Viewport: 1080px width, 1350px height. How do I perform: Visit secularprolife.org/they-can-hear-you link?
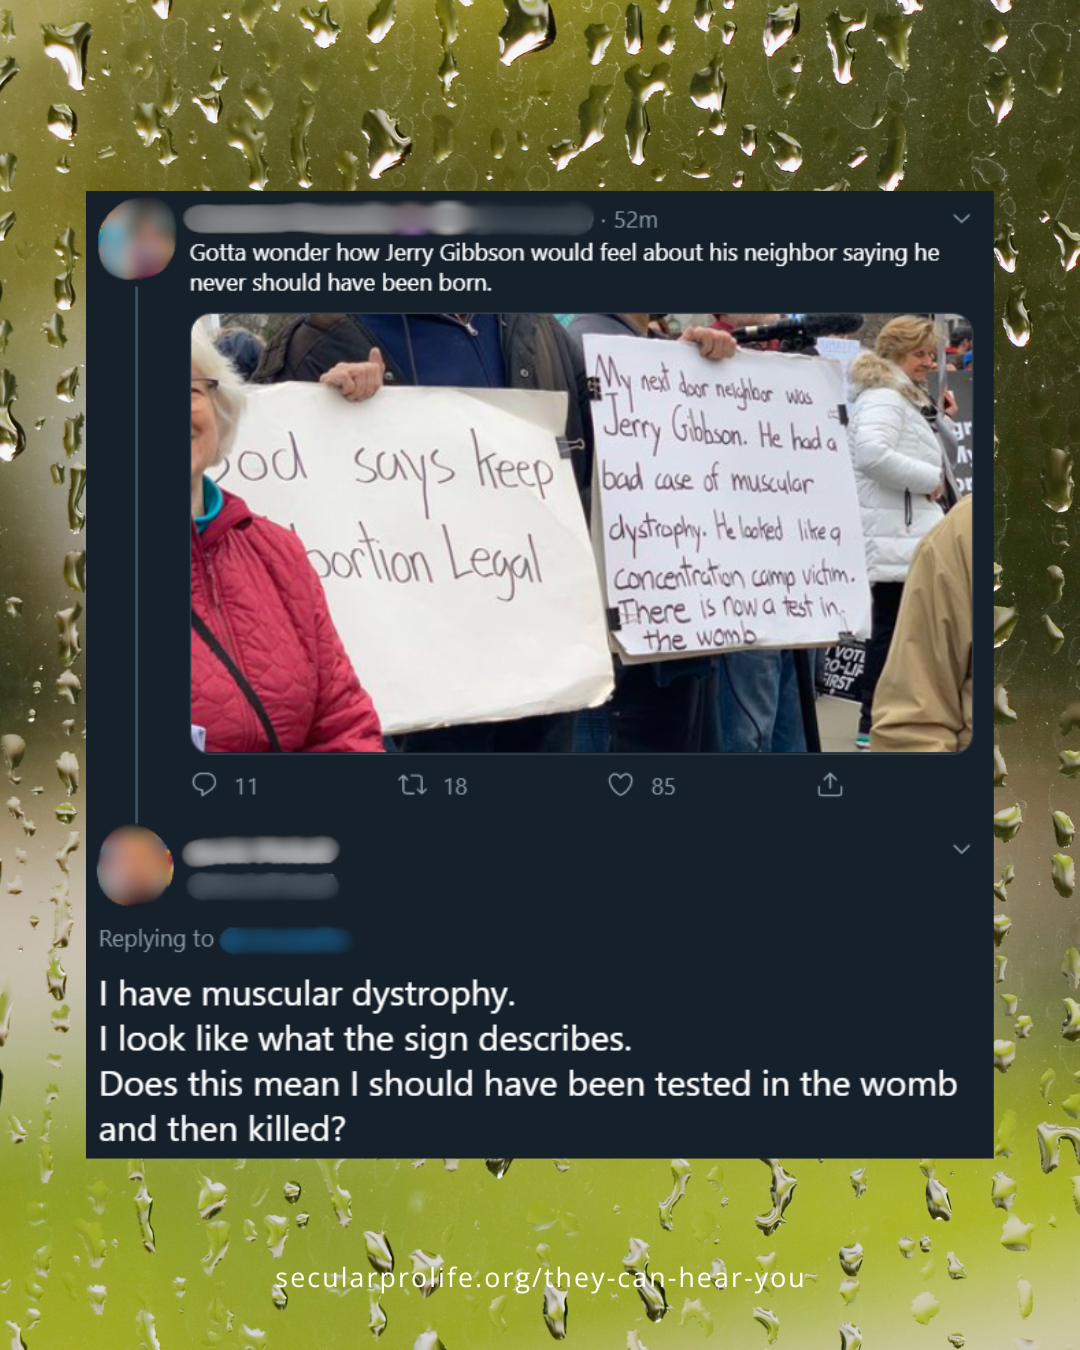click(540, 1278)
